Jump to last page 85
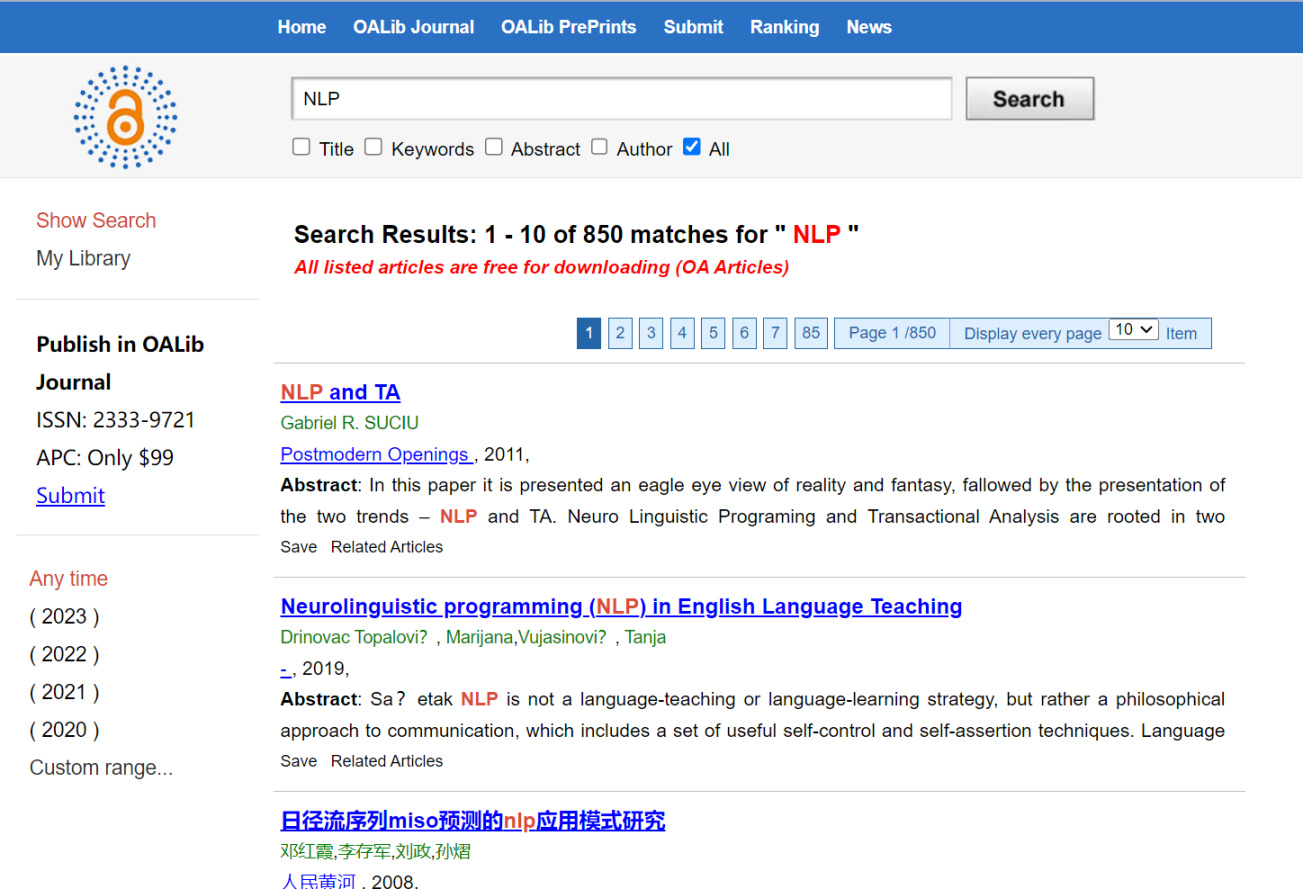1303x889 pixels. coord(811,333)
